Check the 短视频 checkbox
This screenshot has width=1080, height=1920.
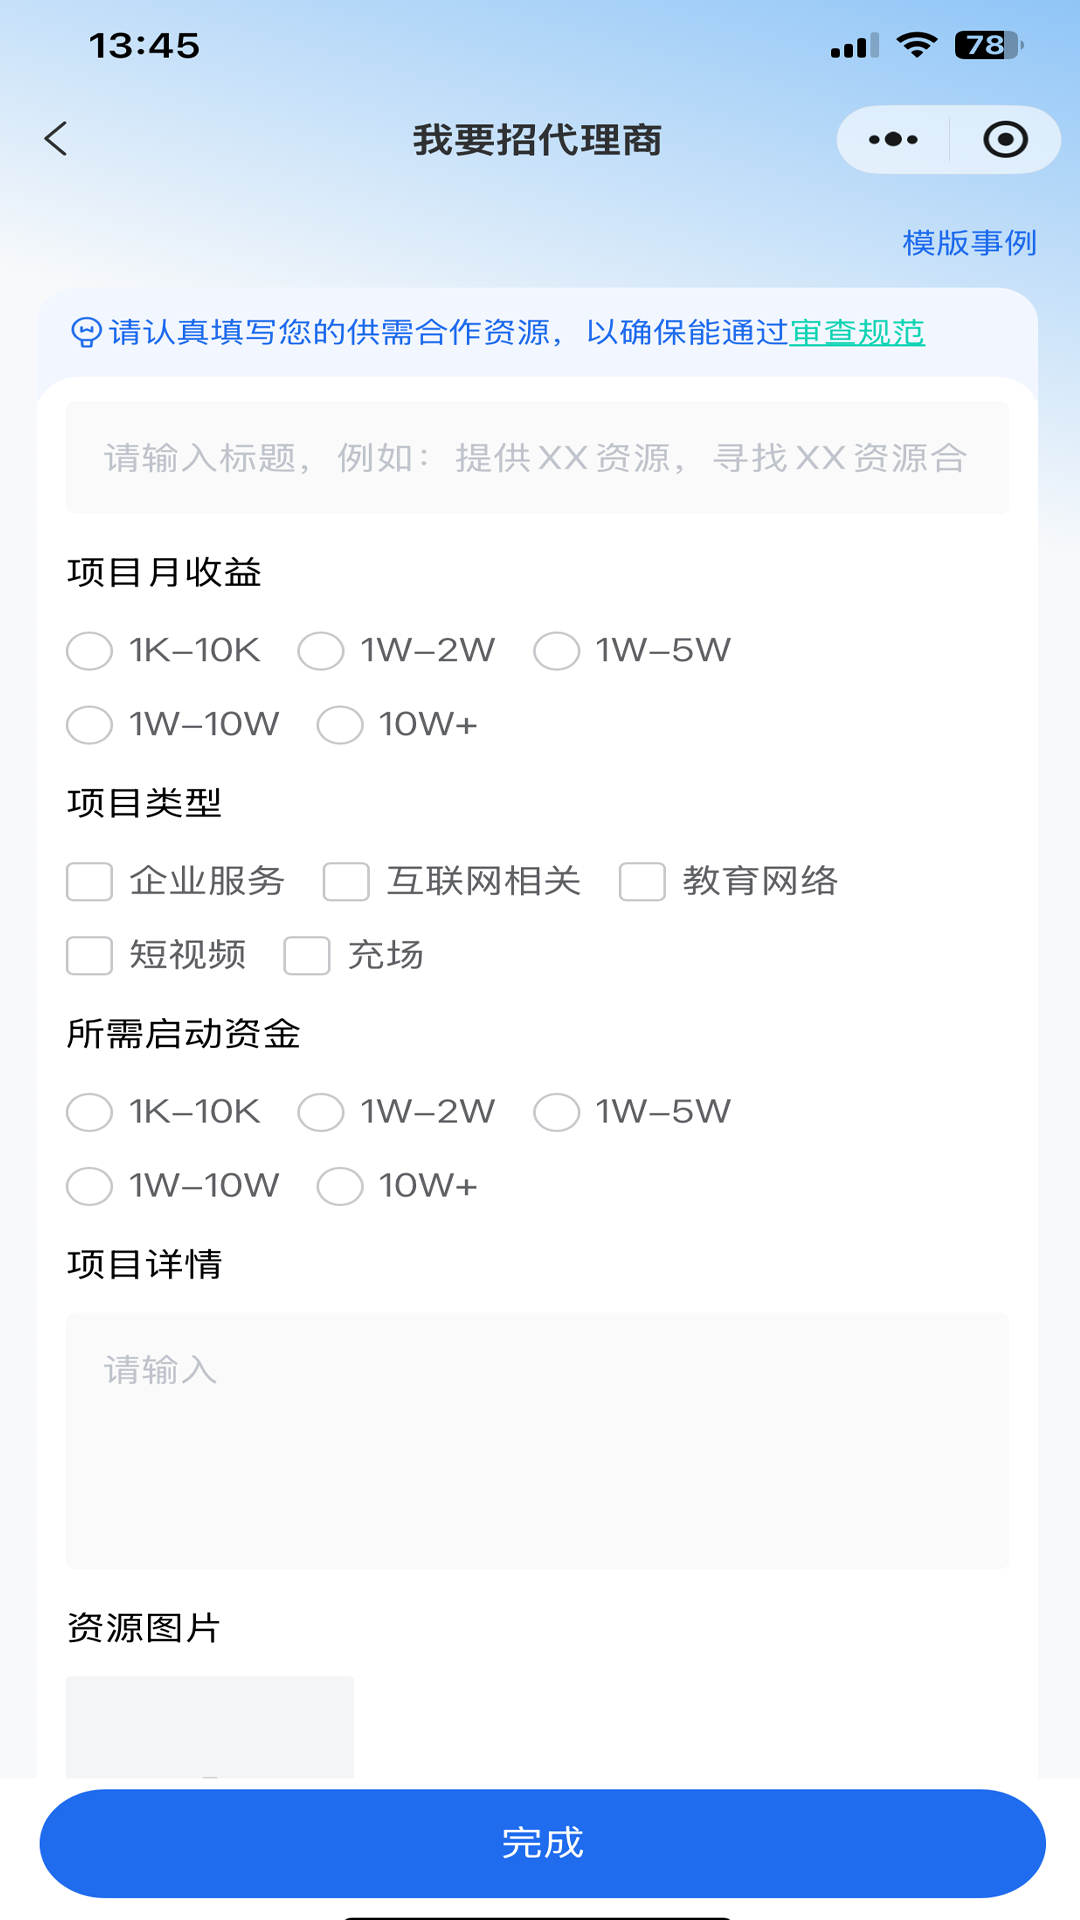pyautogui.click(x=90, y=957)
